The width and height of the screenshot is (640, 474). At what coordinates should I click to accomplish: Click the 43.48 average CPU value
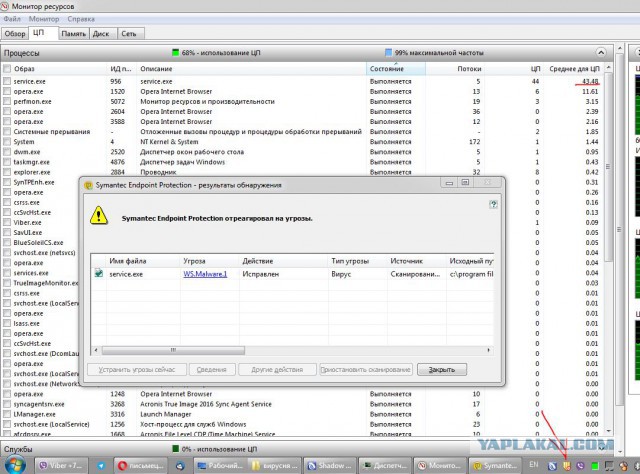coord(590,81)
